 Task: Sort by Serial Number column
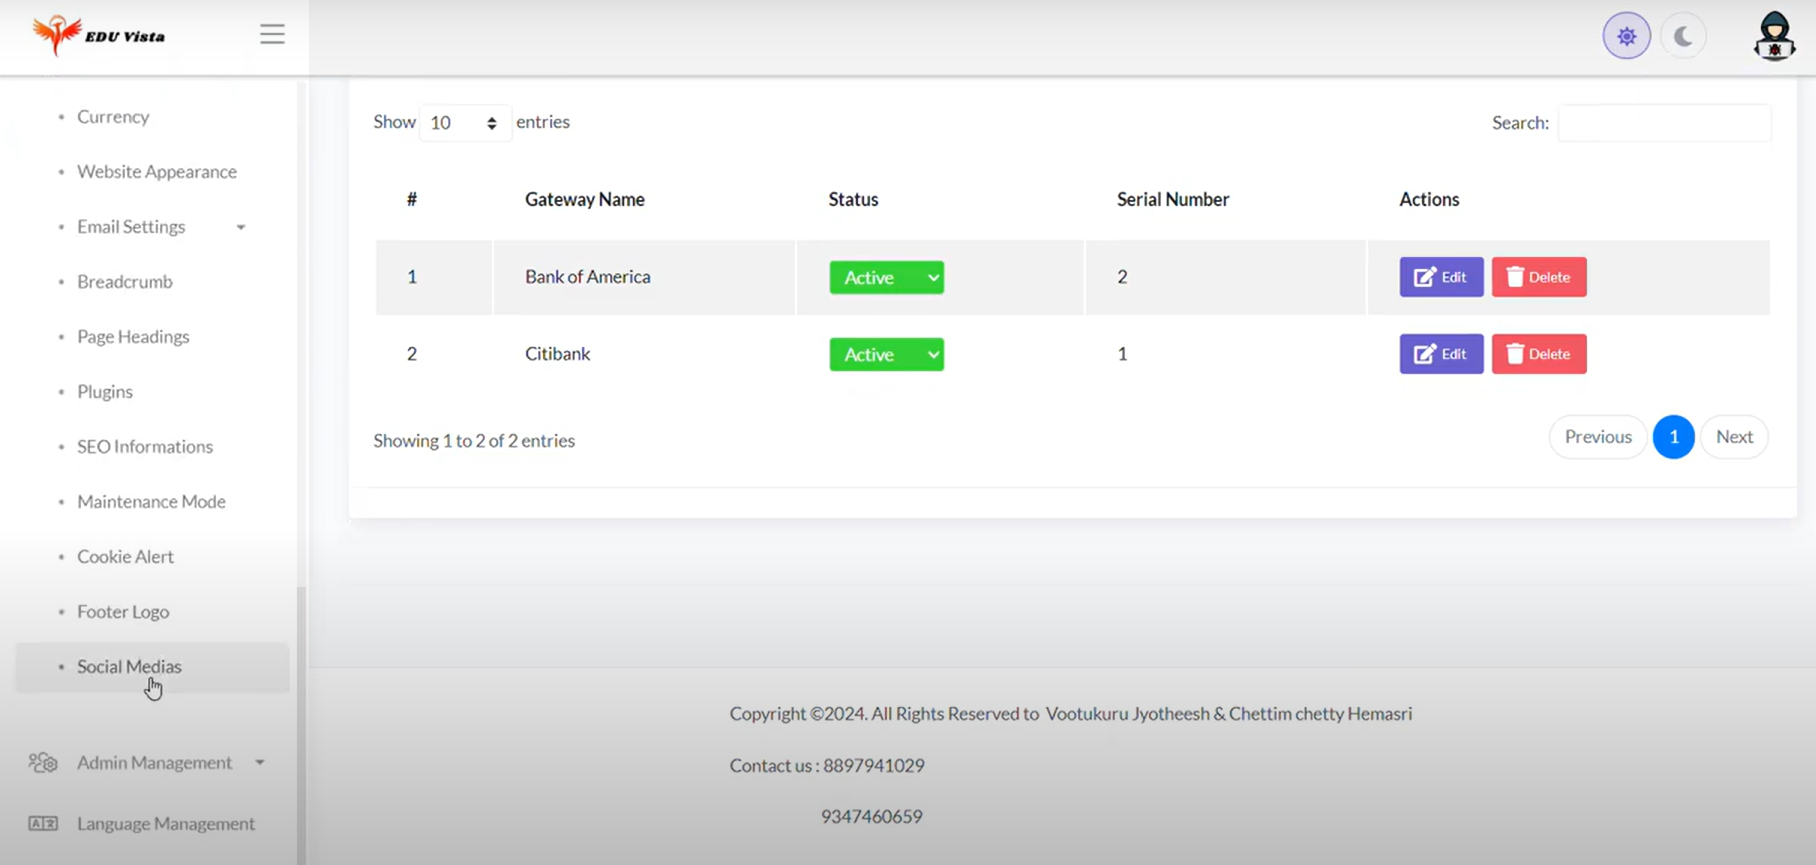click(x=1173, y=199)
